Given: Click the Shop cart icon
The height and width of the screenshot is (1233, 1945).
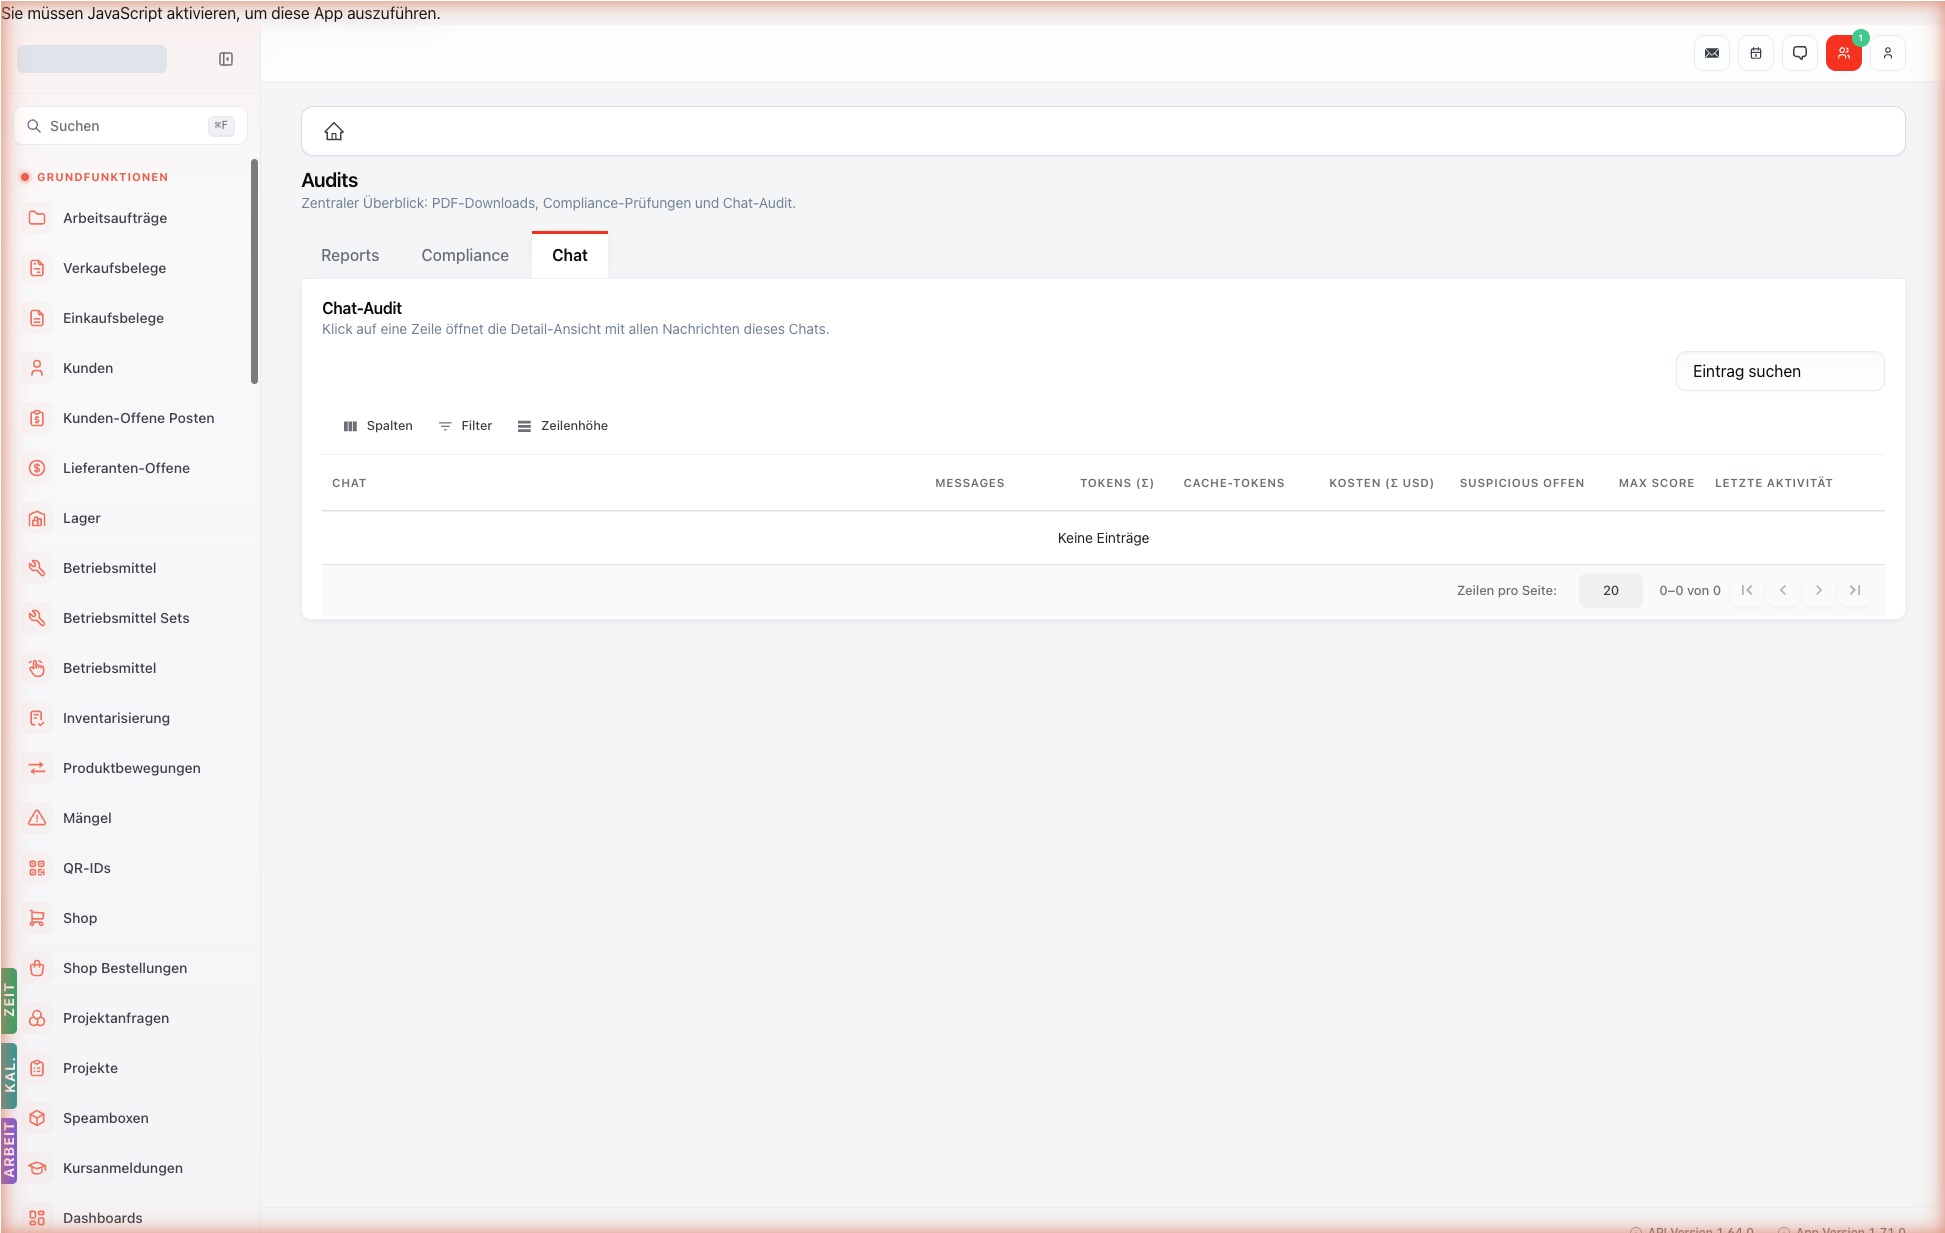Looking at the screenshot, I should click(x=37, y=918).
